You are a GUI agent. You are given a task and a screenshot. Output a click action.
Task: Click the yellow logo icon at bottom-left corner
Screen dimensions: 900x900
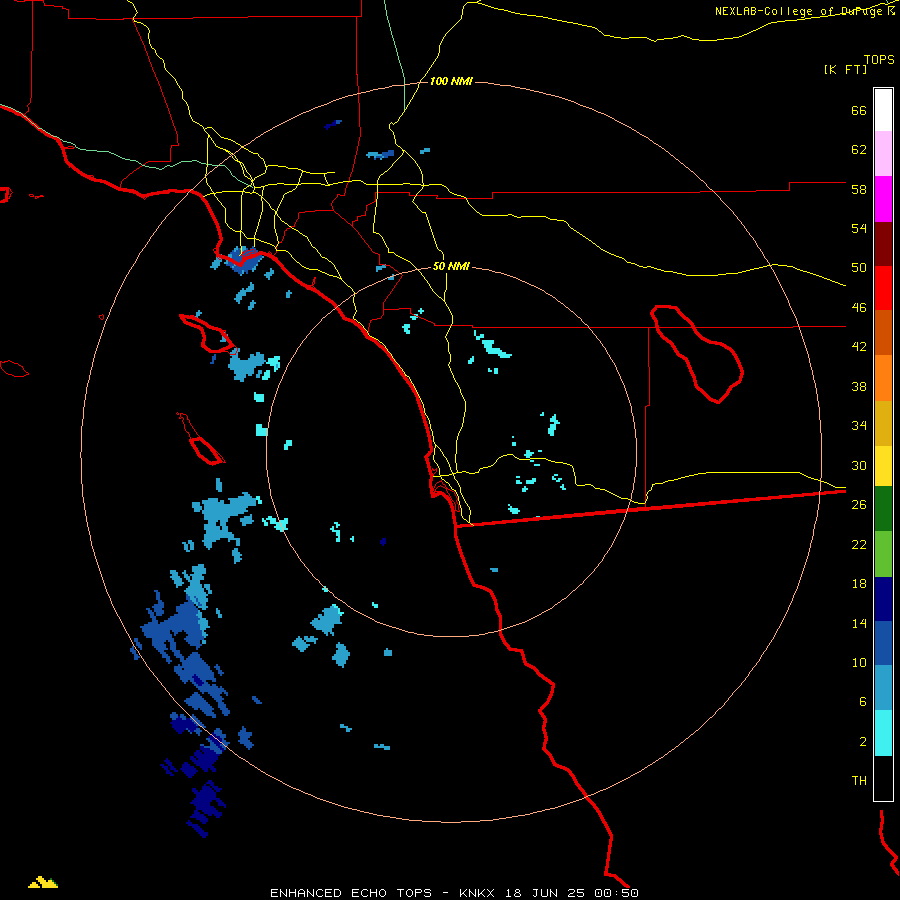43,882
